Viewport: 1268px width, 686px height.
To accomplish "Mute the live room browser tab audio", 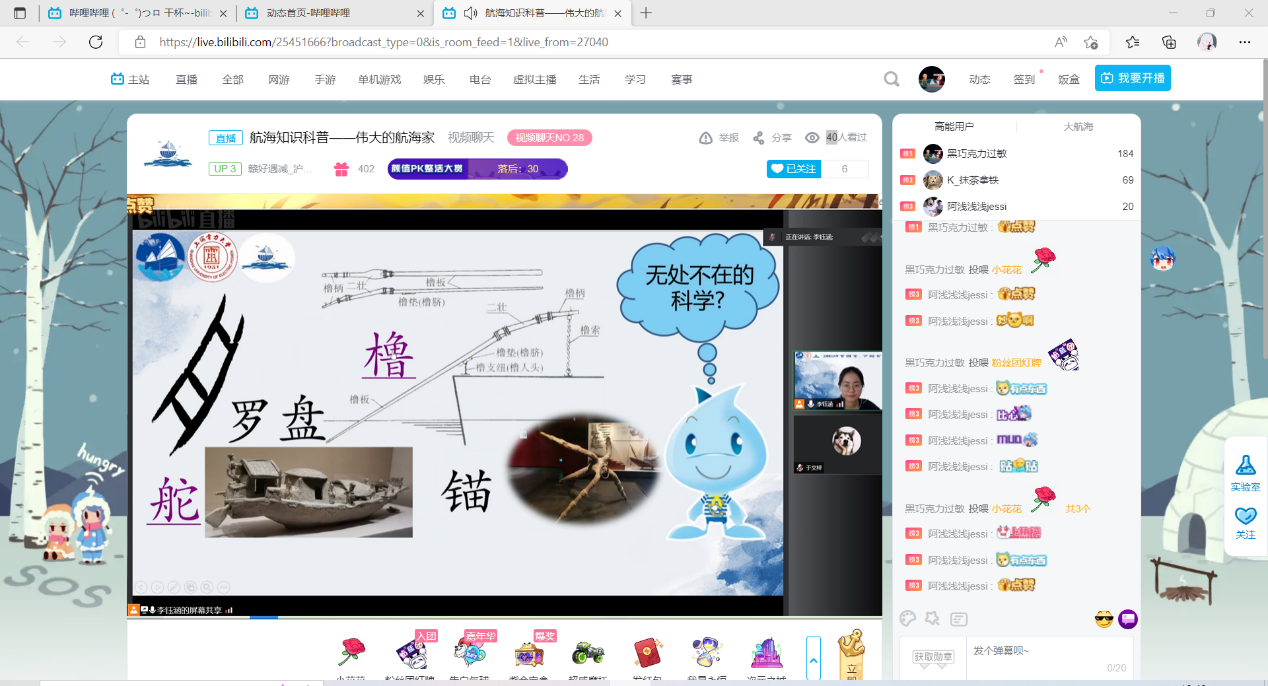I will 470,13.
